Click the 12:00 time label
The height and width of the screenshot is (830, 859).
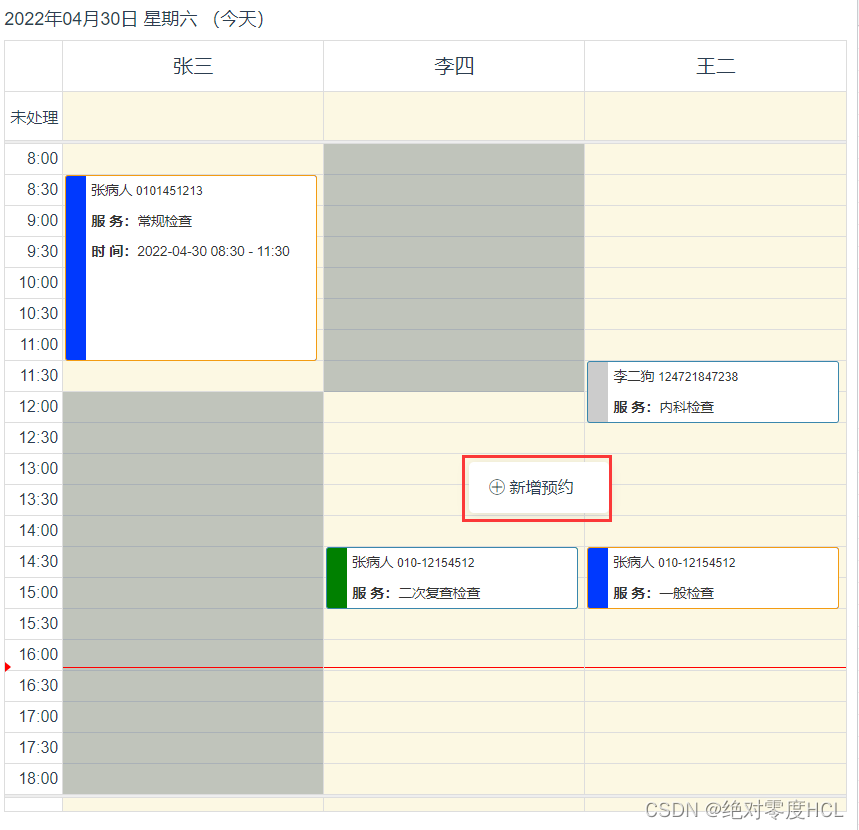[x=38, y=407]
